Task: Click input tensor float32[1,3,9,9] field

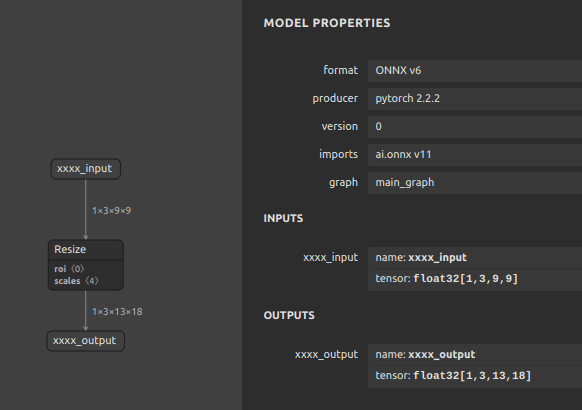Action: [475, 279]
